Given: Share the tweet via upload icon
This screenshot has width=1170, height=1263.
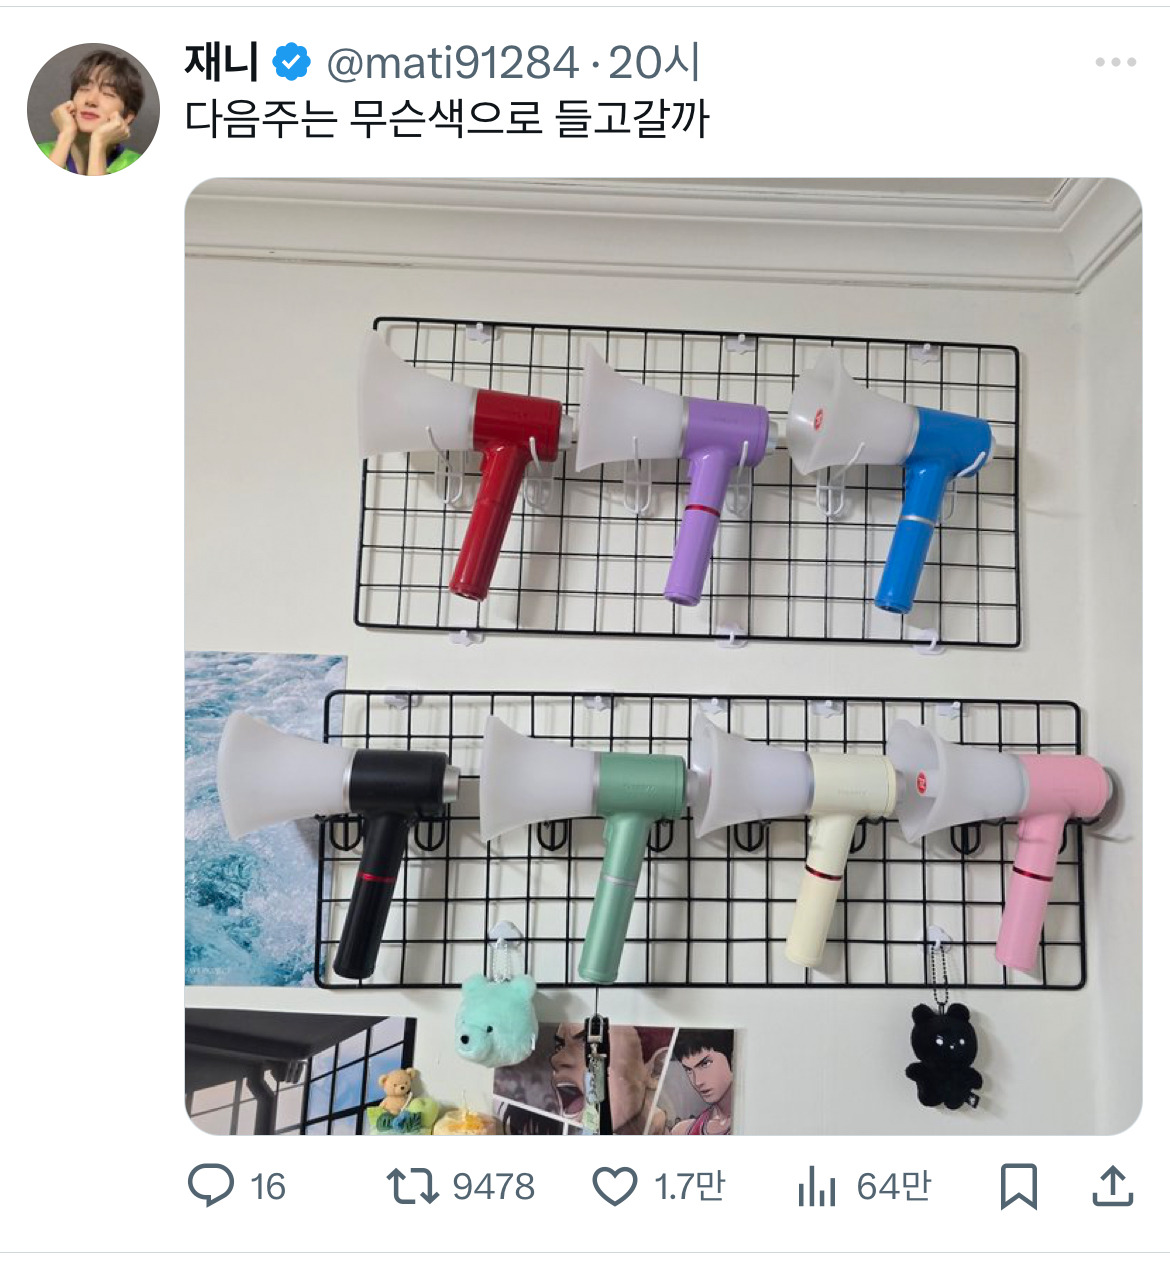Looking at the screenshot, I should (x=1112, y=1186).
